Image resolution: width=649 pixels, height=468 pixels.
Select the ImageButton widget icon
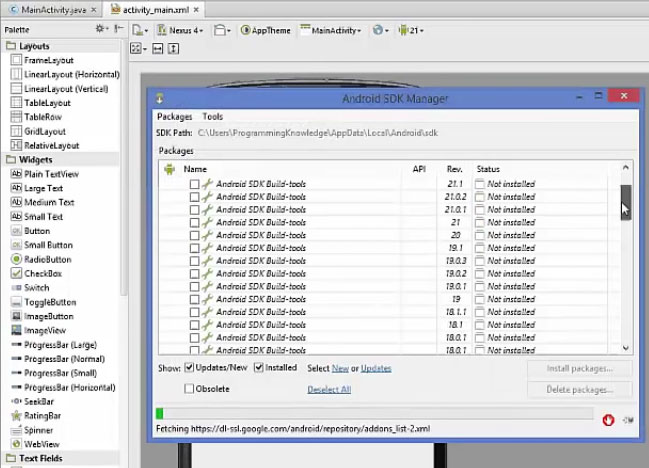(x=16, y=316)
